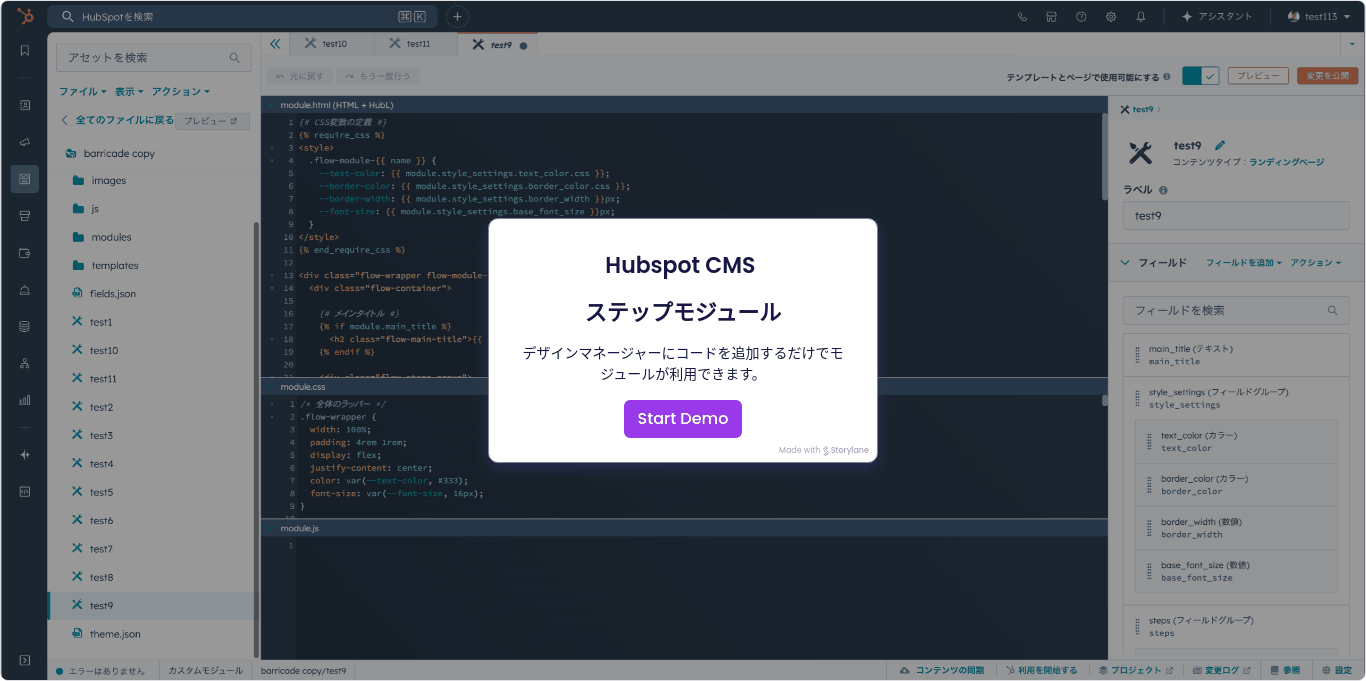Click the pencil icon next to test9 name

pos(1220,145)
